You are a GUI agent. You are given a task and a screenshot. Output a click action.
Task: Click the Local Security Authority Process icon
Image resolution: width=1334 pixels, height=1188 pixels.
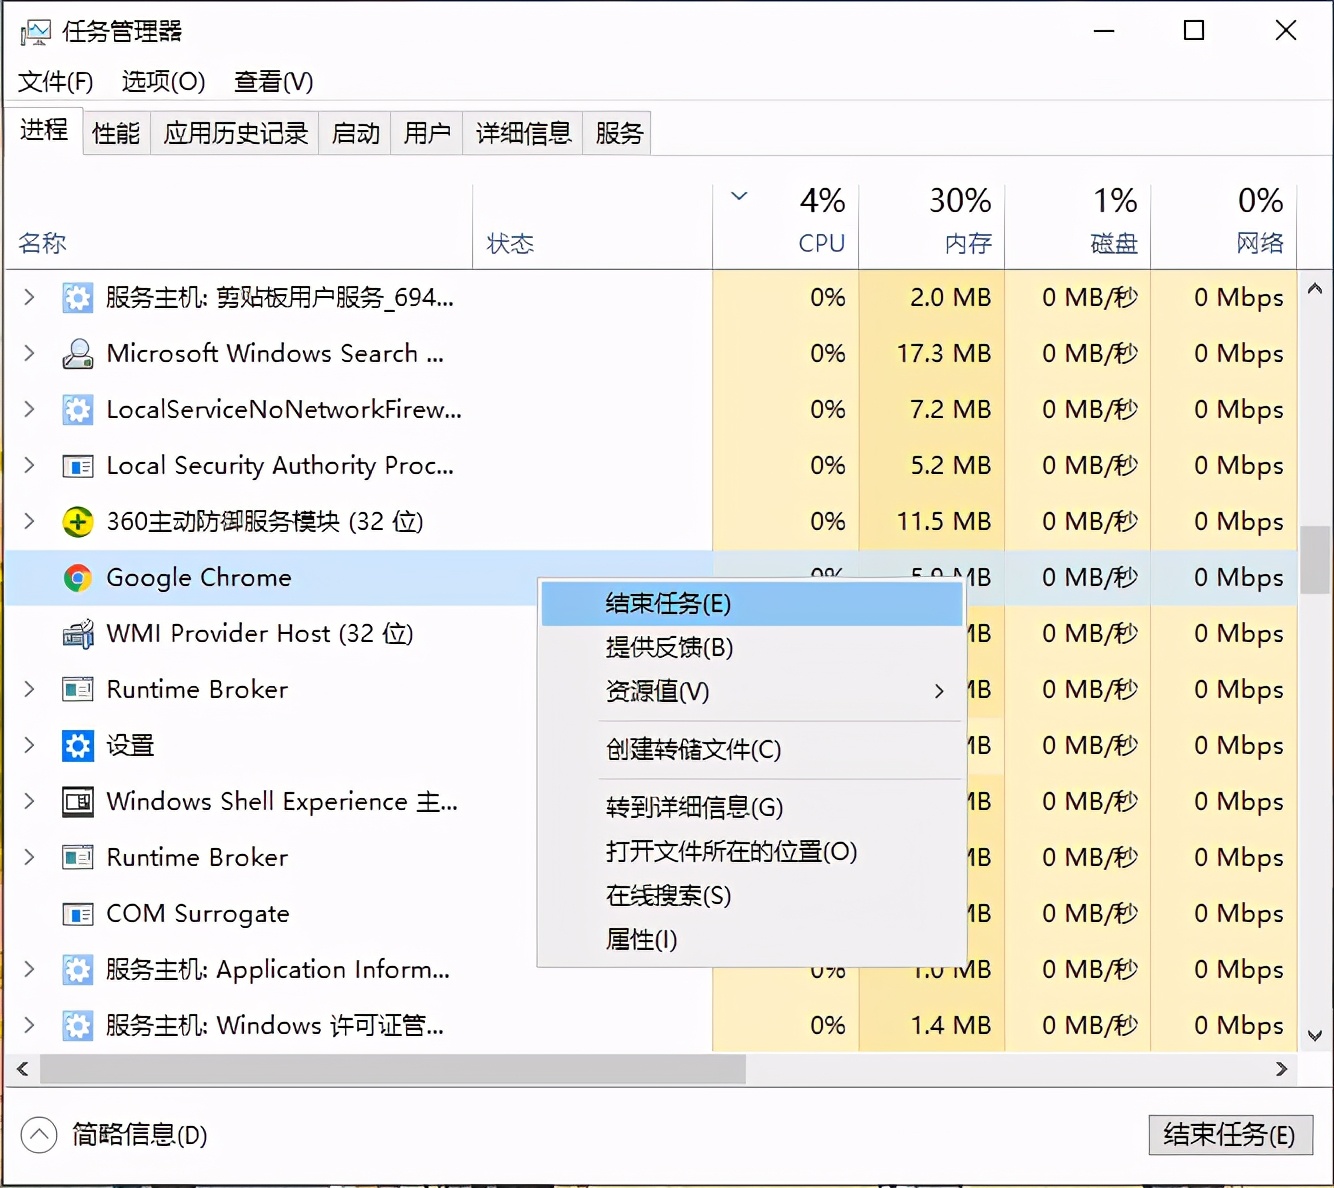pos(78,465)
